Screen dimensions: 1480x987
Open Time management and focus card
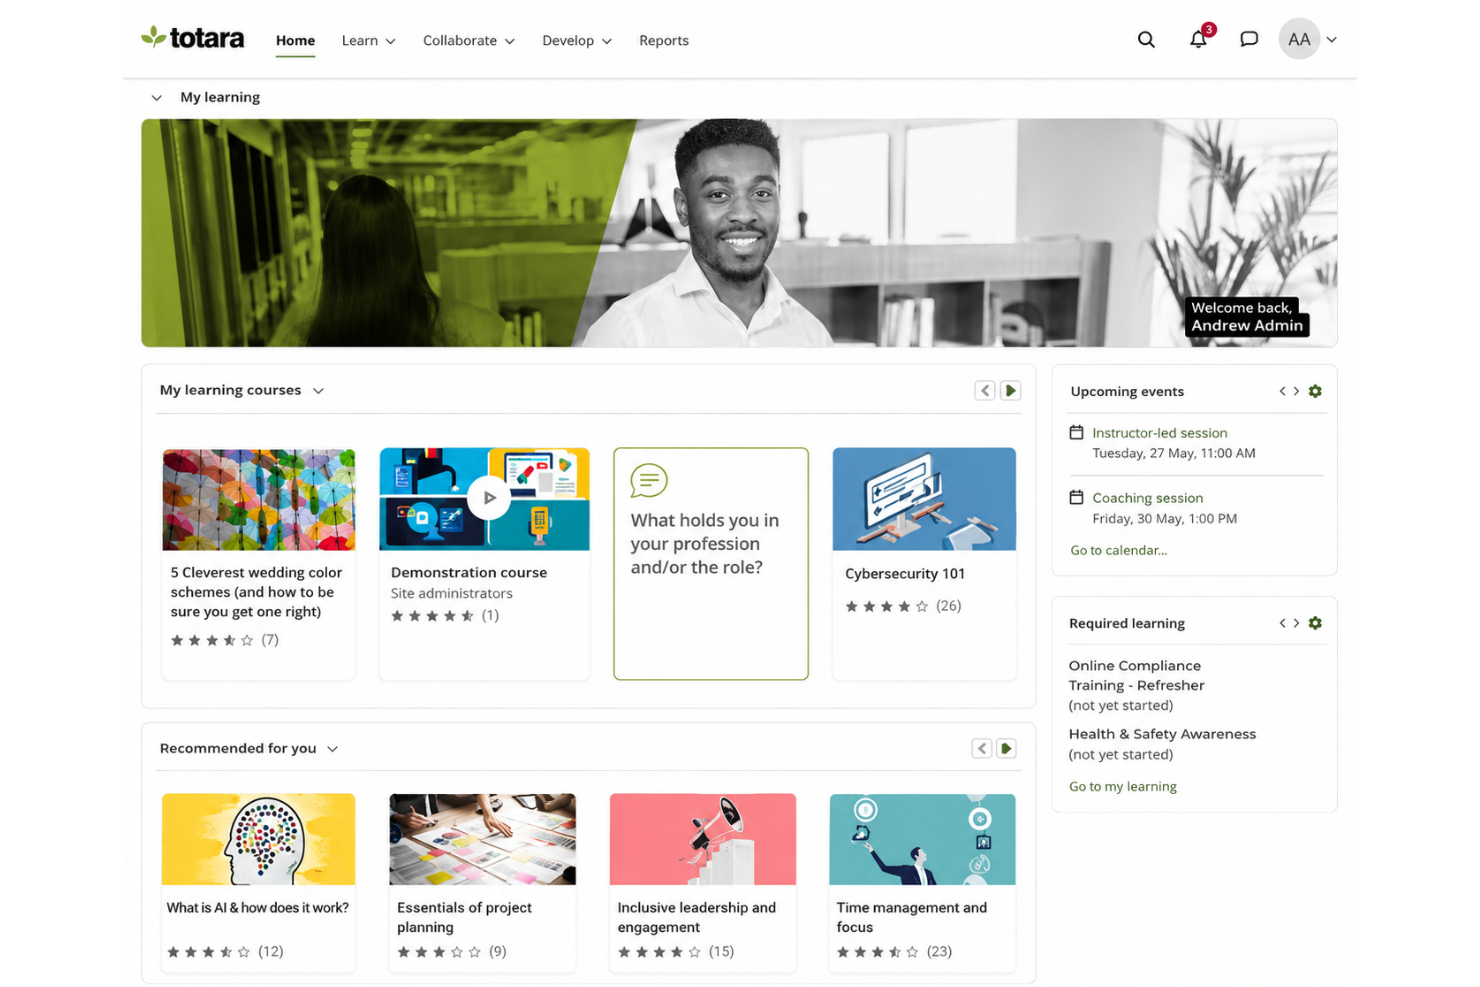pos(922,881)
